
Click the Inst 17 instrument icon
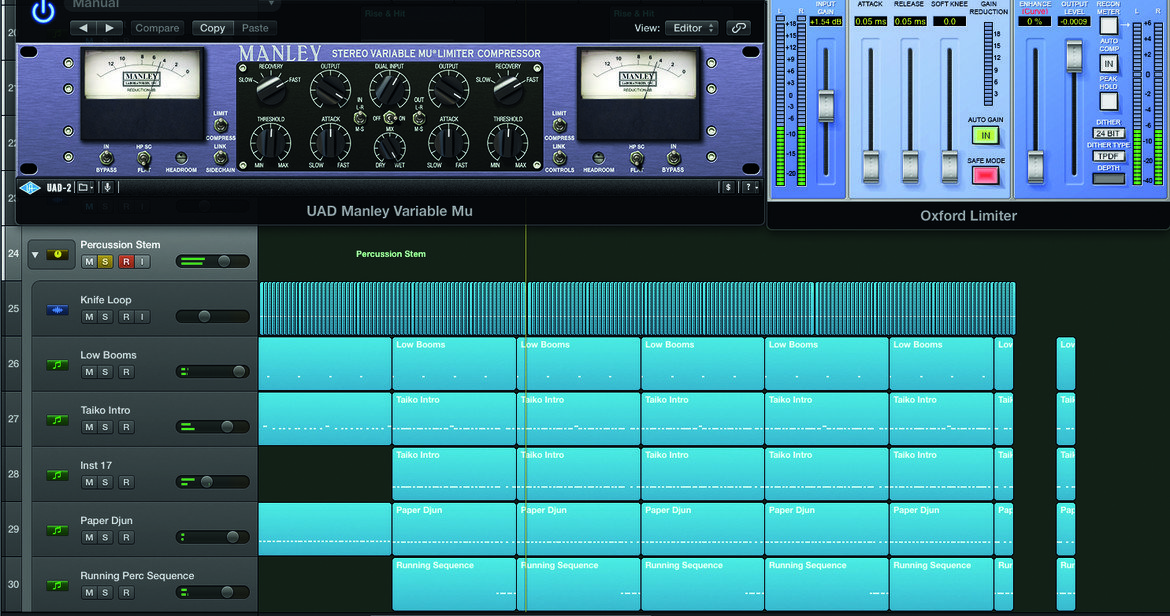[x=57, y=475]
